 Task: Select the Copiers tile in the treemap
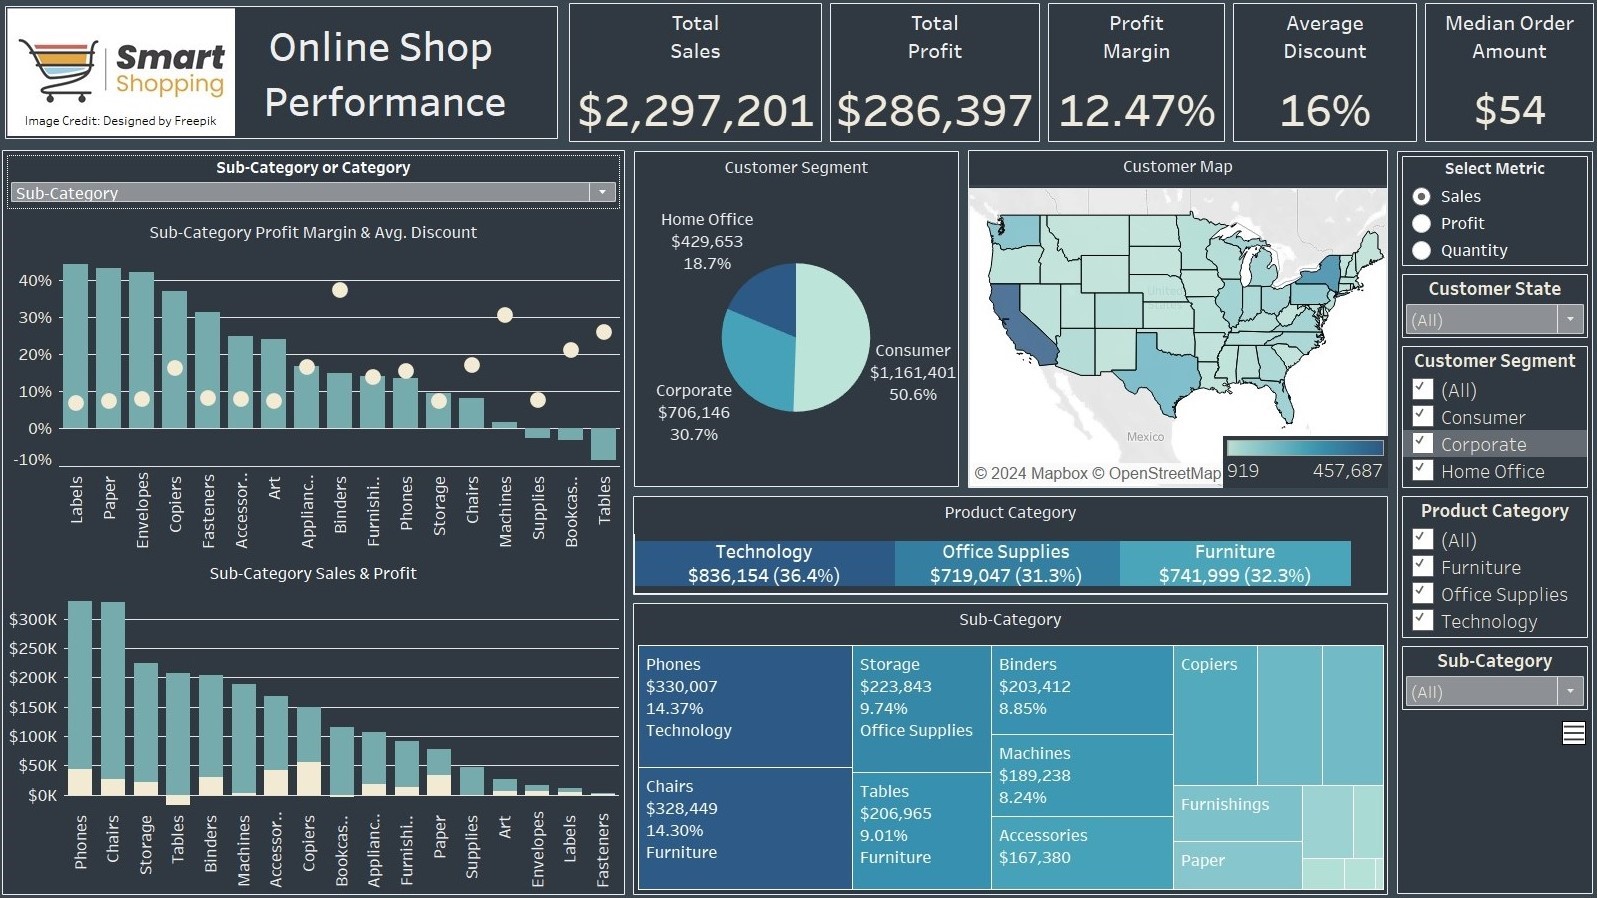(x=1215, y=715)
